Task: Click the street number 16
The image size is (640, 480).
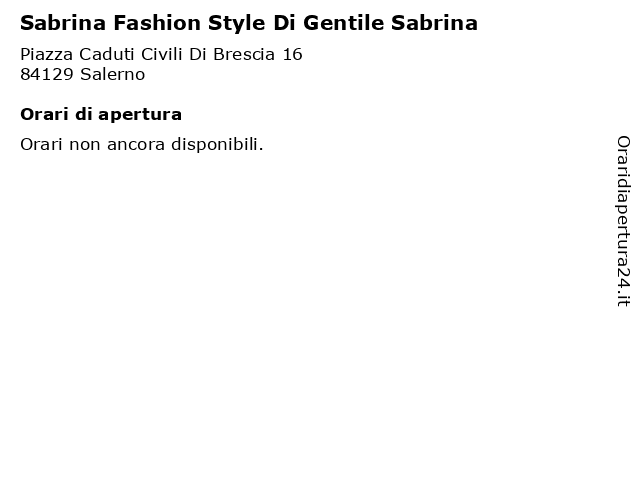Action: click(293, 54)
